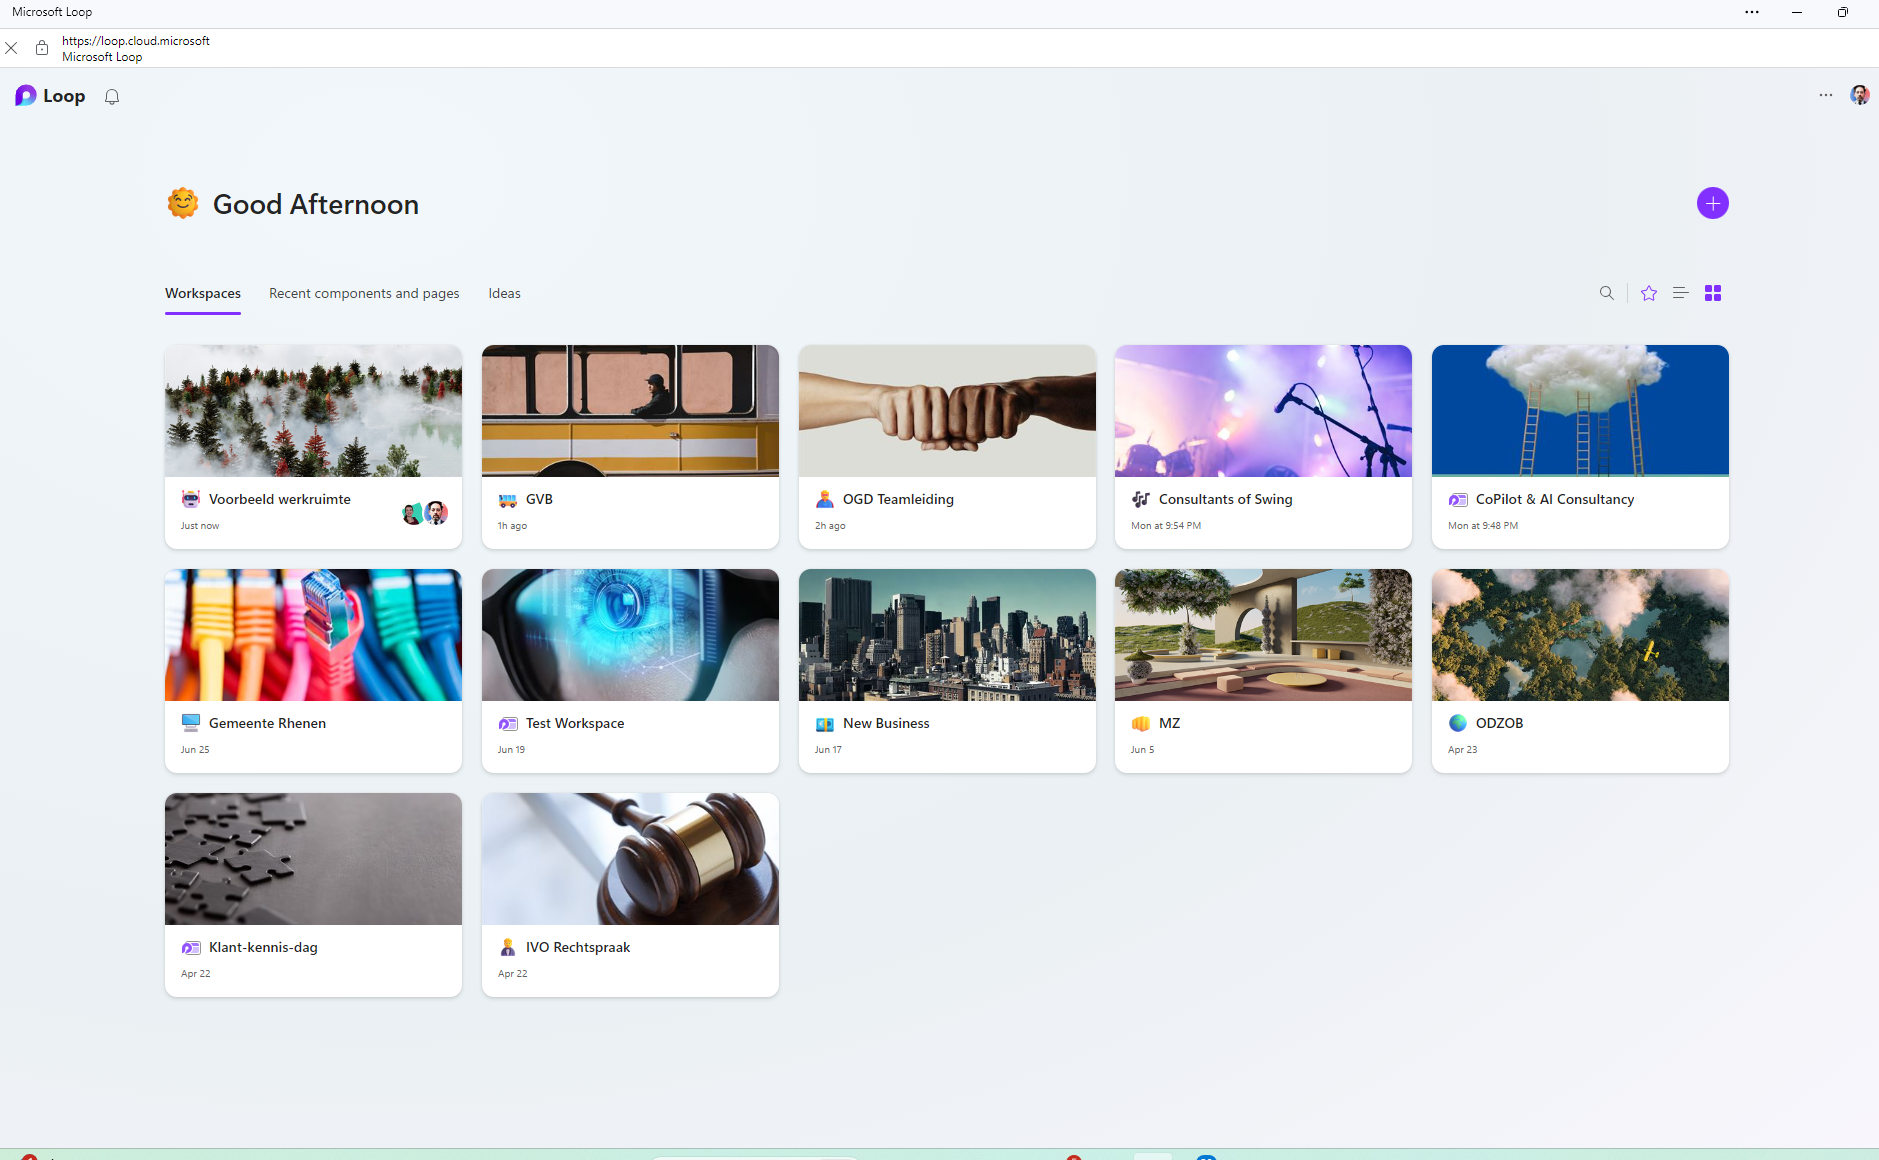
Task: Click the CoPilot & AI Consultancy icon
Action: pyautogui.click(x=1458, y=499)
